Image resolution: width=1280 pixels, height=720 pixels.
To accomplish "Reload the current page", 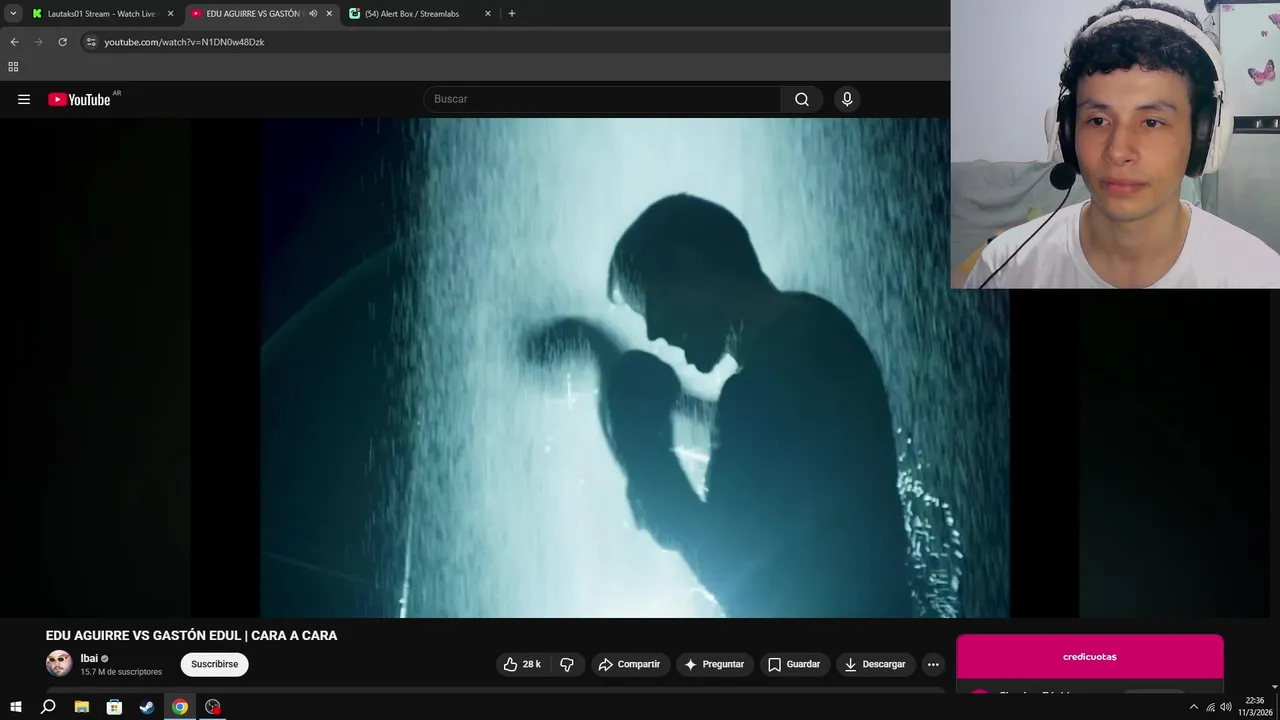I will pyautogui.click(x=62, y=42).
